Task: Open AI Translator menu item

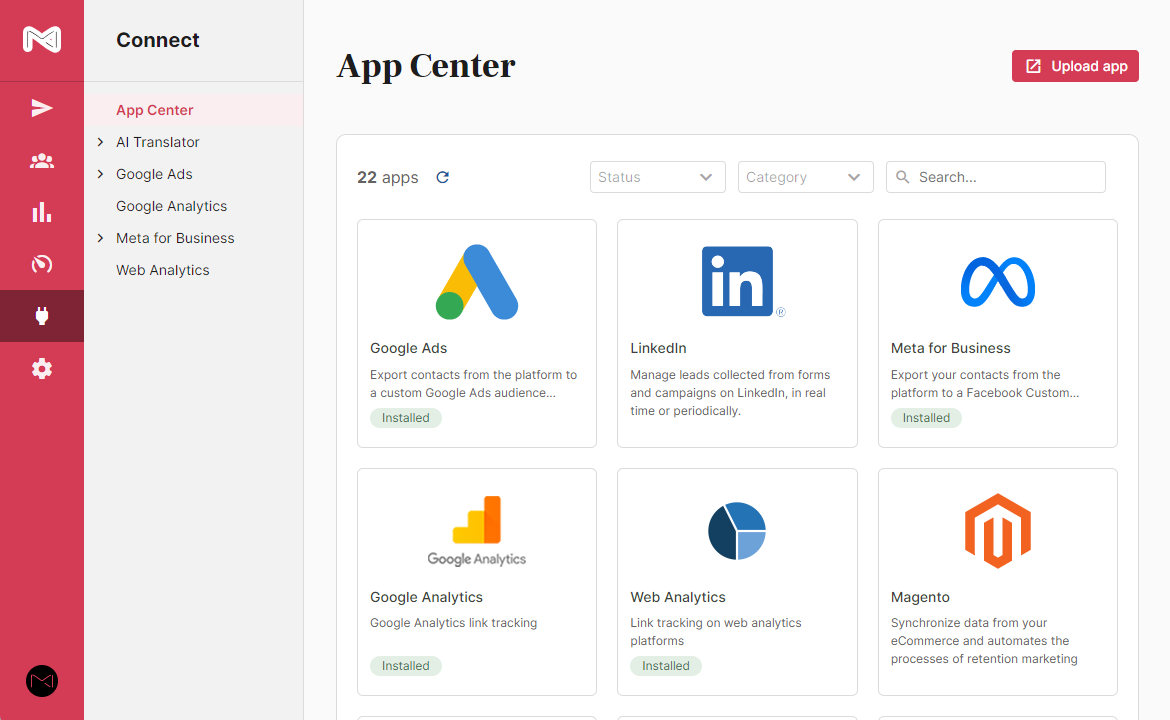Action: (x=157, y=142)
